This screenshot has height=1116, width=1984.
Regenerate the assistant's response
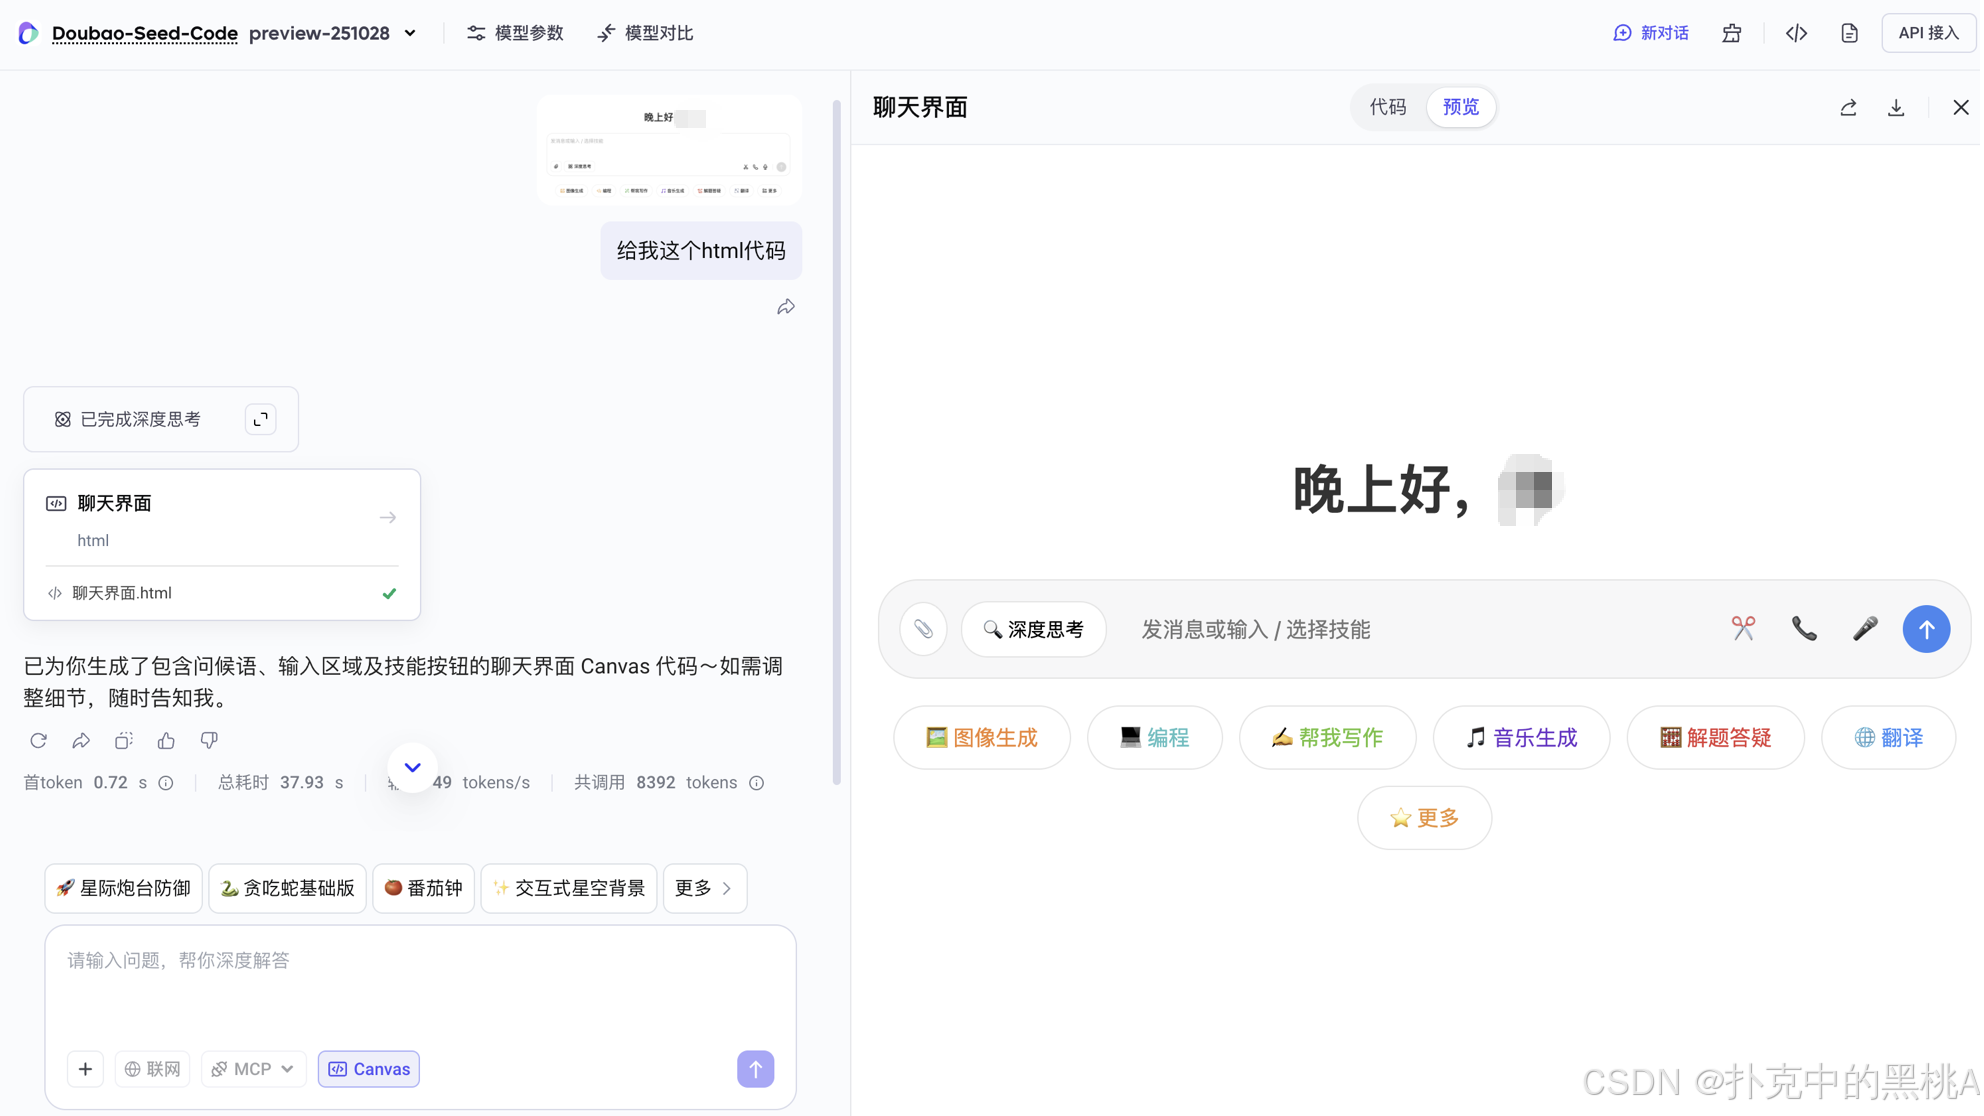coord(38,740)
